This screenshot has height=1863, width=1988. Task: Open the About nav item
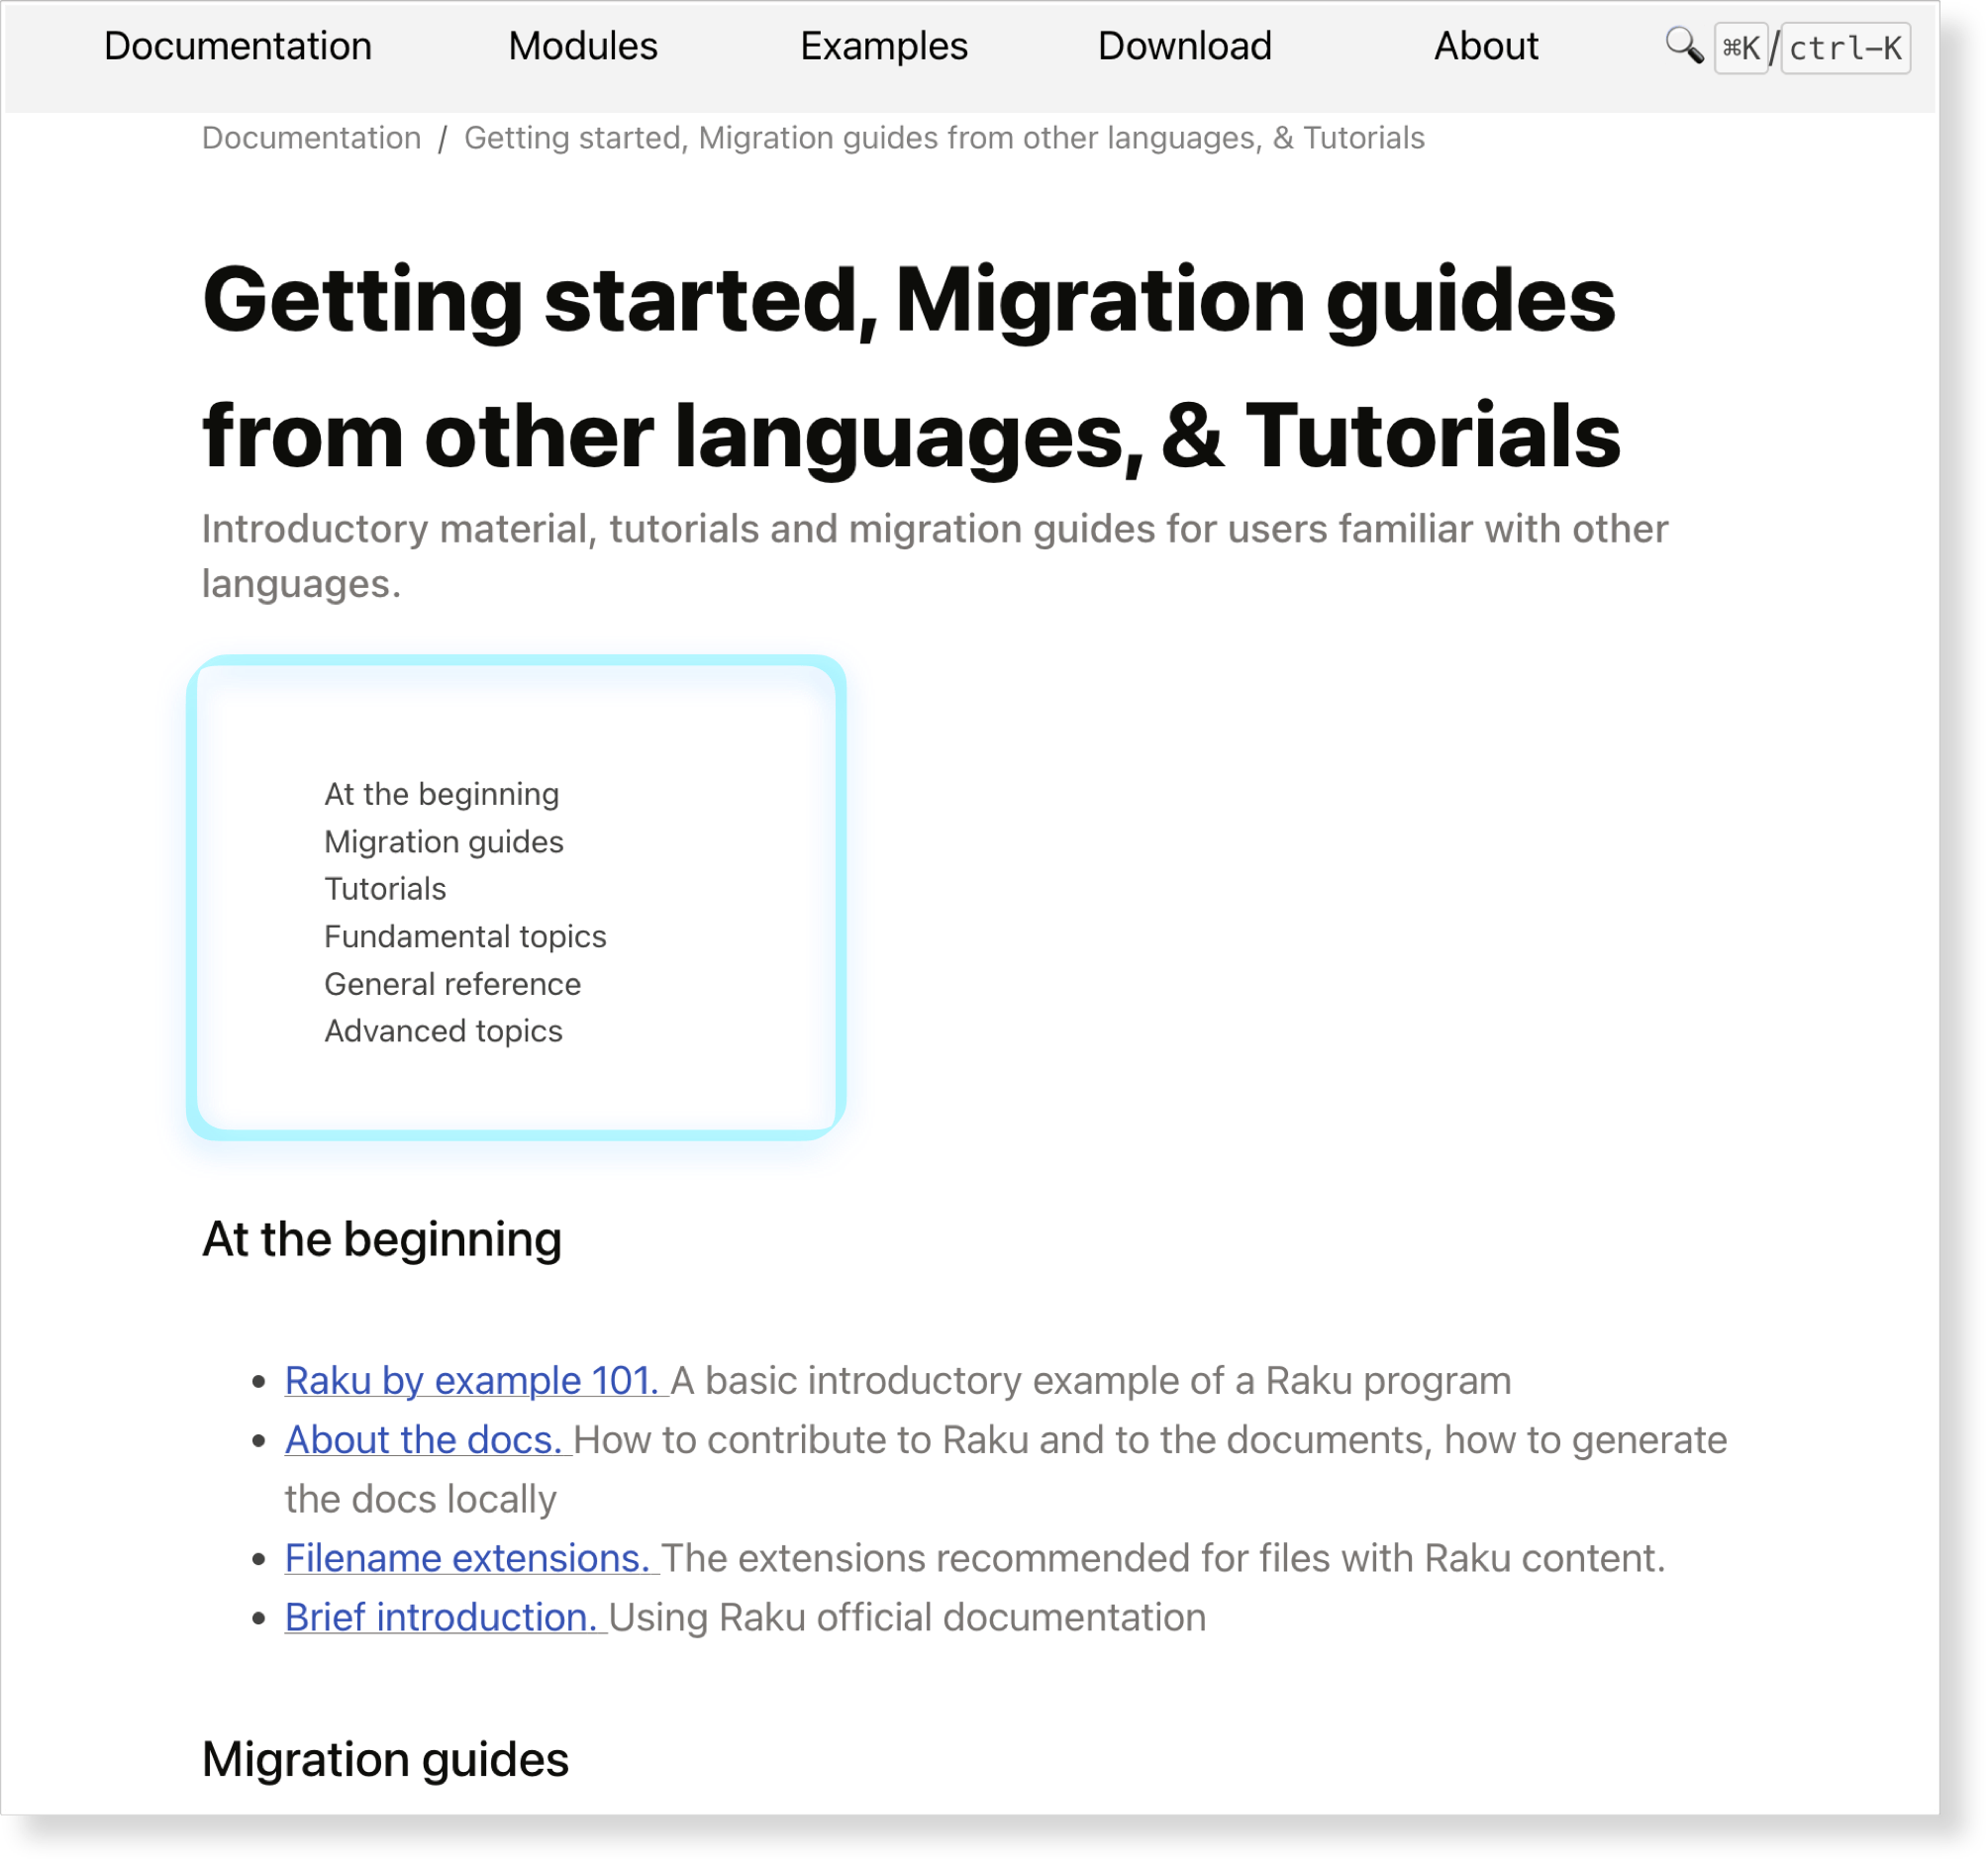tap(1486, 46)
